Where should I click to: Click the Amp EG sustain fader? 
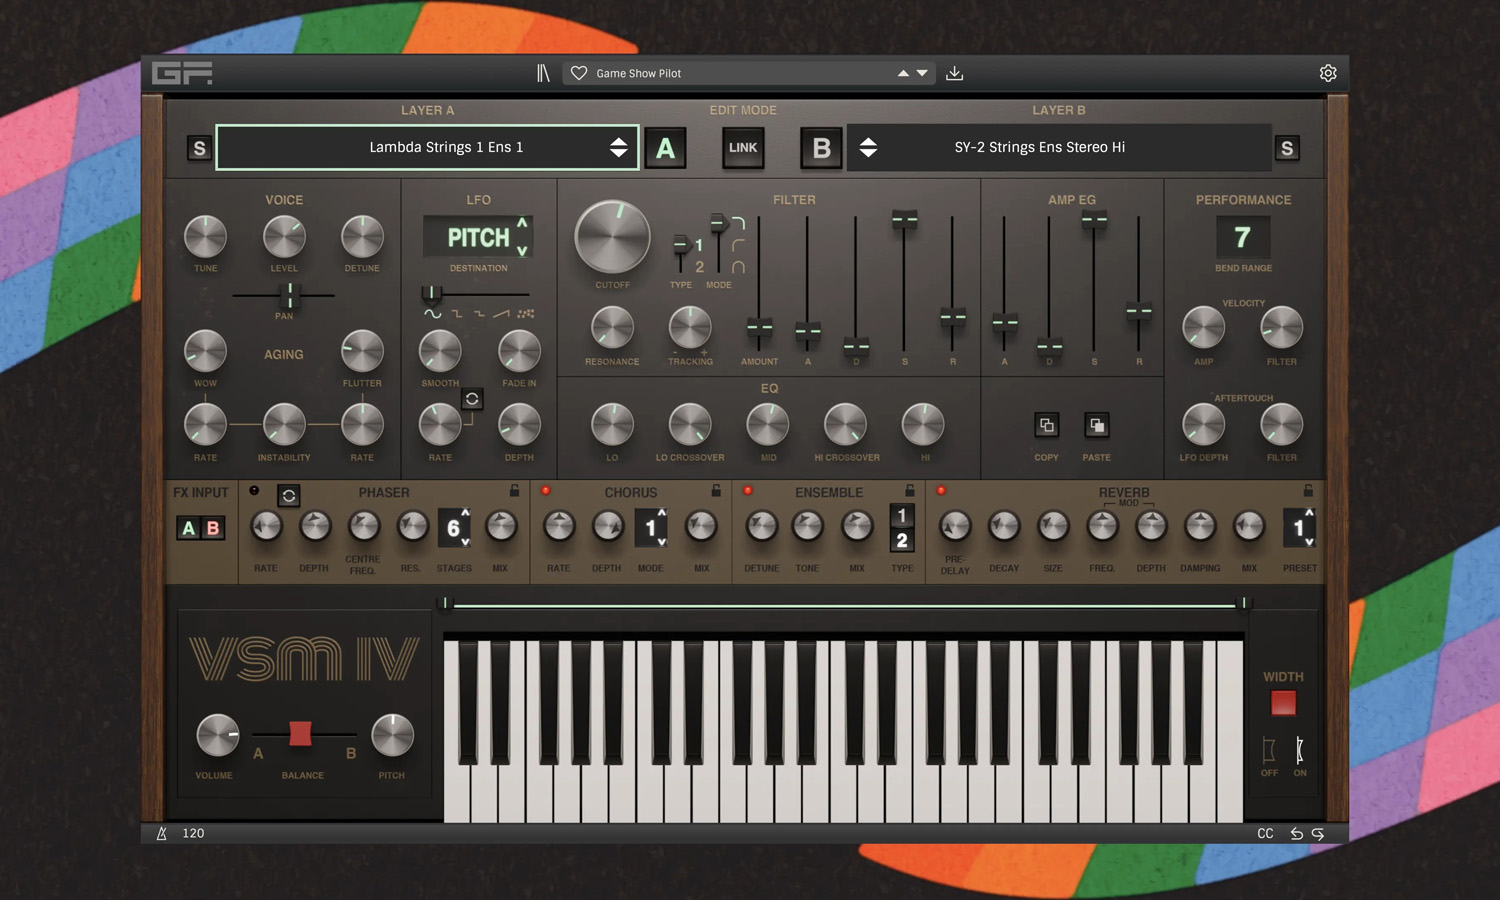click(1094, 221)
